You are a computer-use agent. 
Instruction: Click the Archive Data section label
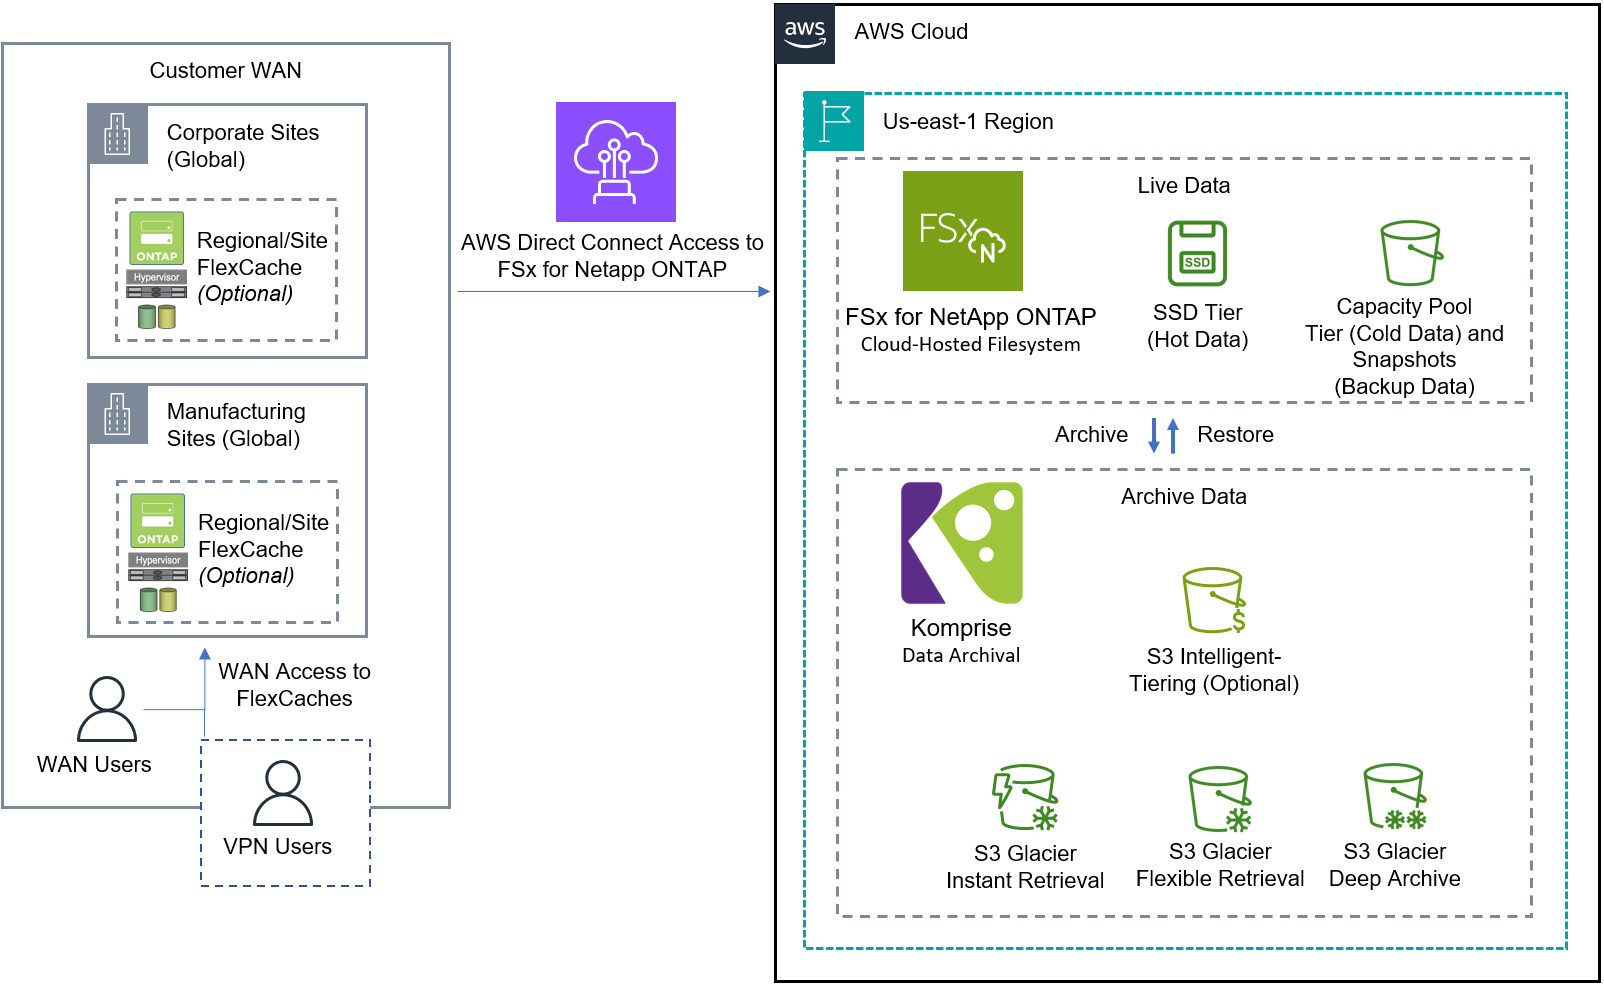(x=1184, y=496)
